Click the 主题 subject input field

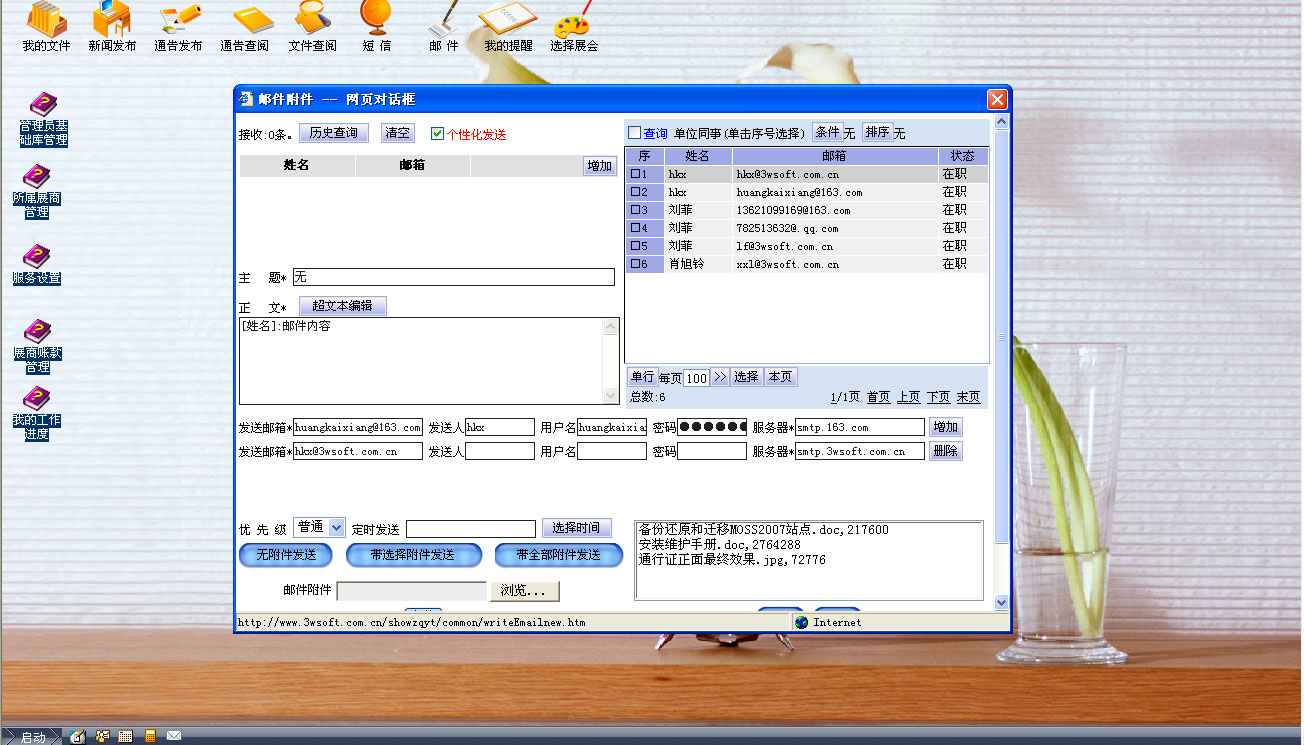(x=453, y=277)
